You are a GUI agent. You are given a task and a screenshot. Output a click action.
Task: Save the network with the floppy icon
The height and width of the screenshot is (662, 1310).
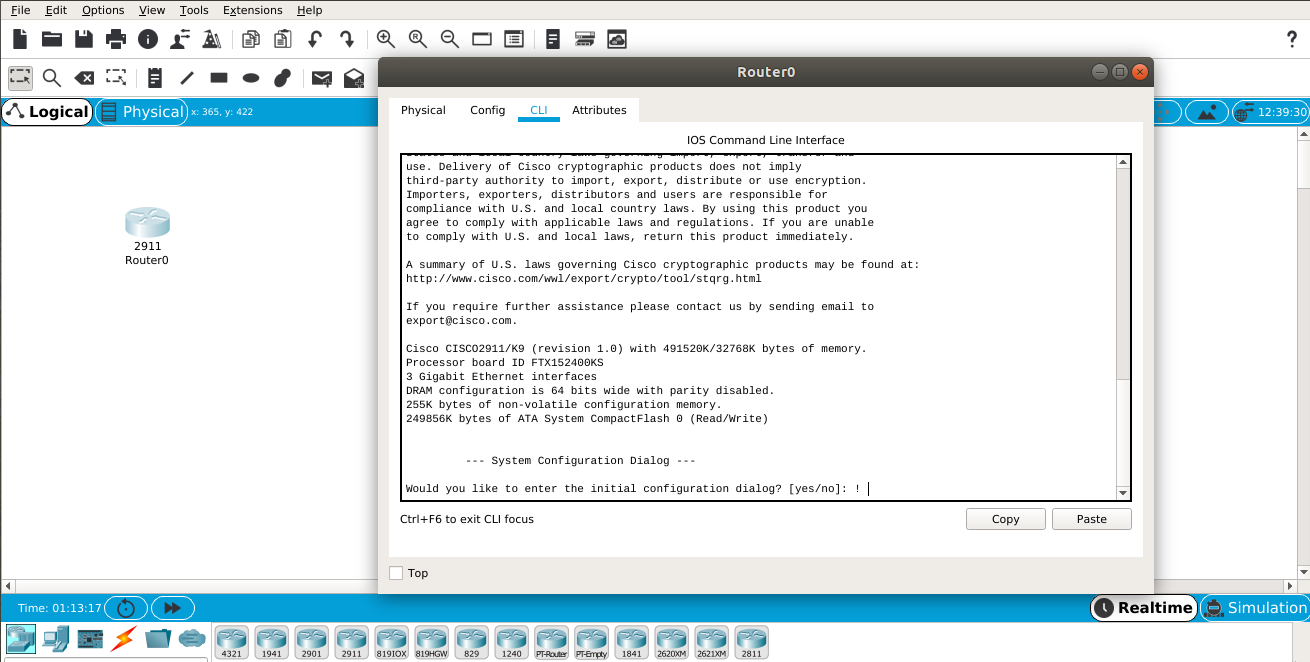(x=84, y=39)
